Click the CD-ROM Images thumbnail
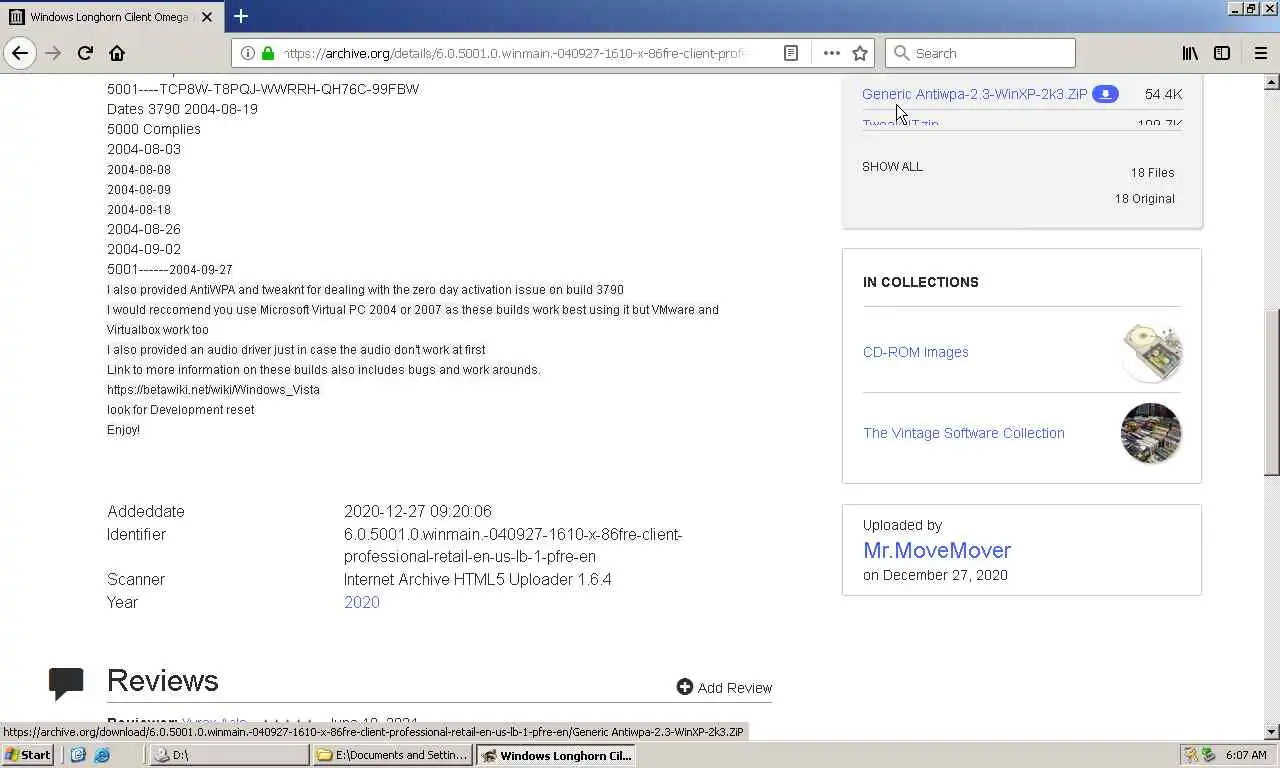 [x=1151, y=352]
